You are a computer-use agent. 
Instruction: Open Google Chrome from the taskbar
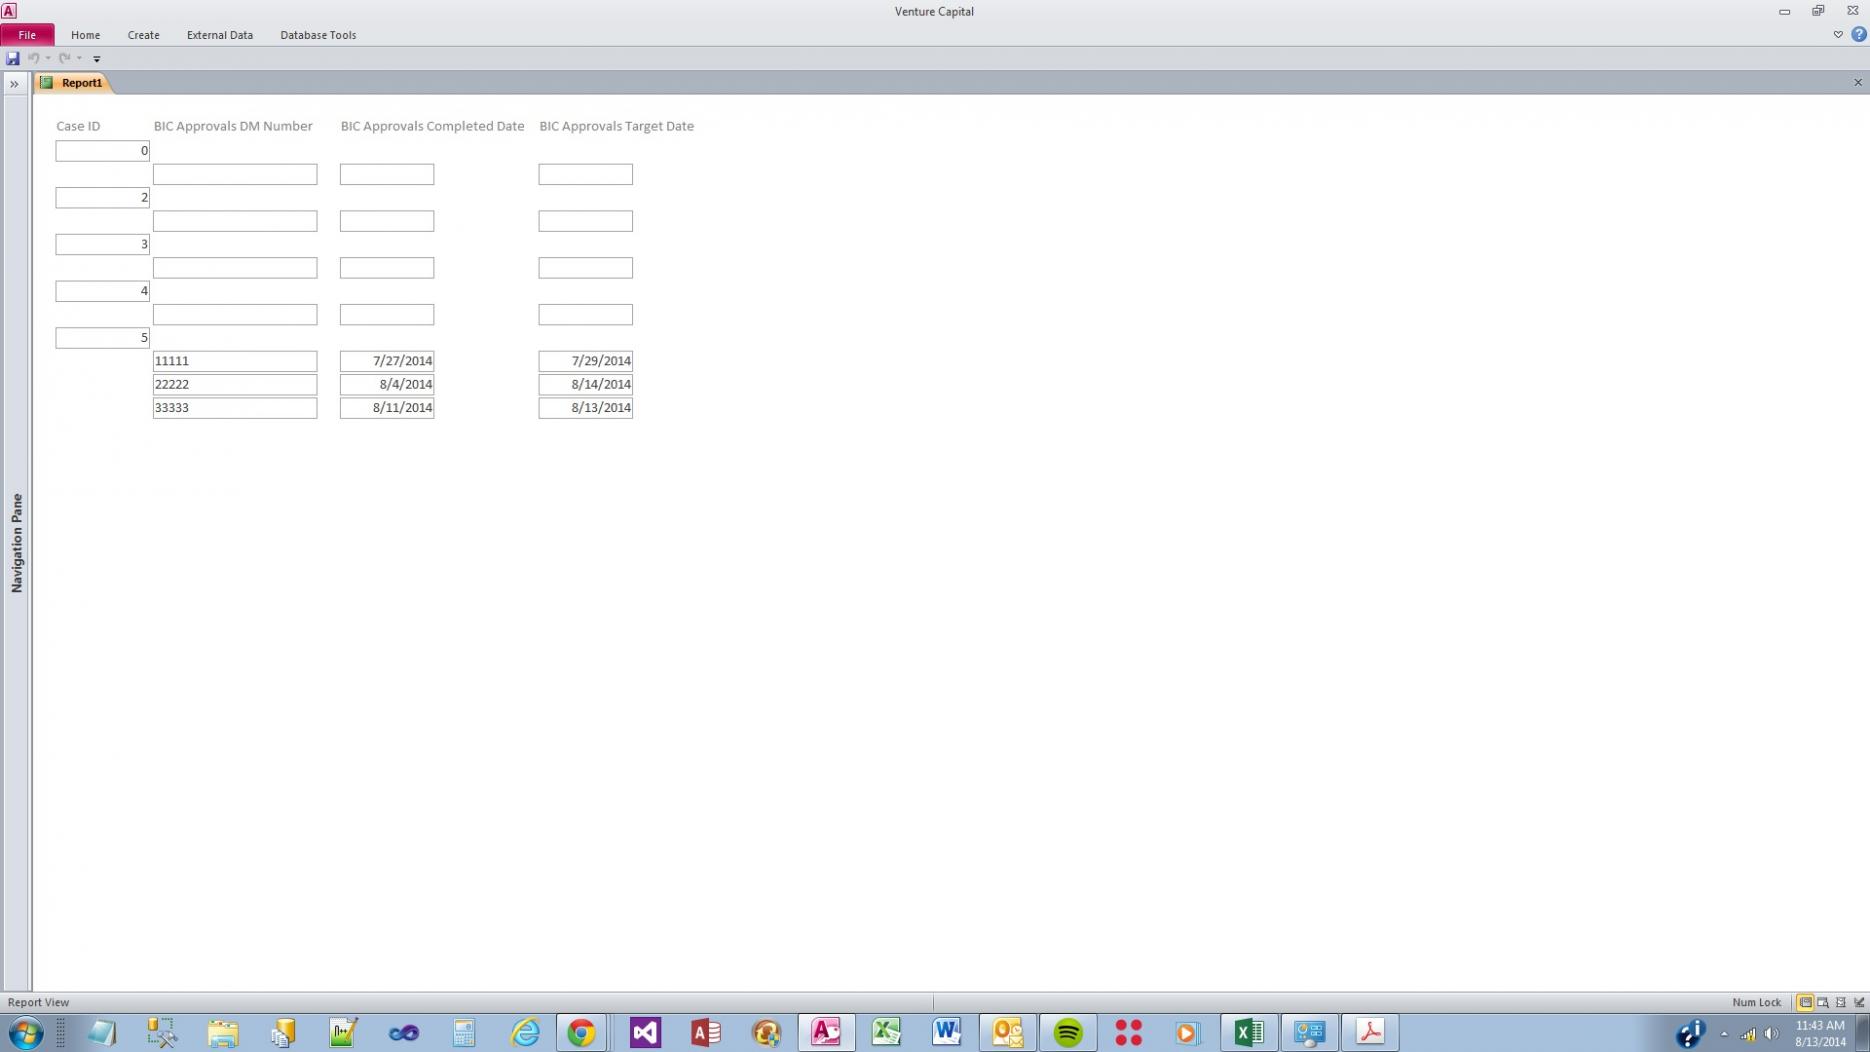click(581, 1032)
